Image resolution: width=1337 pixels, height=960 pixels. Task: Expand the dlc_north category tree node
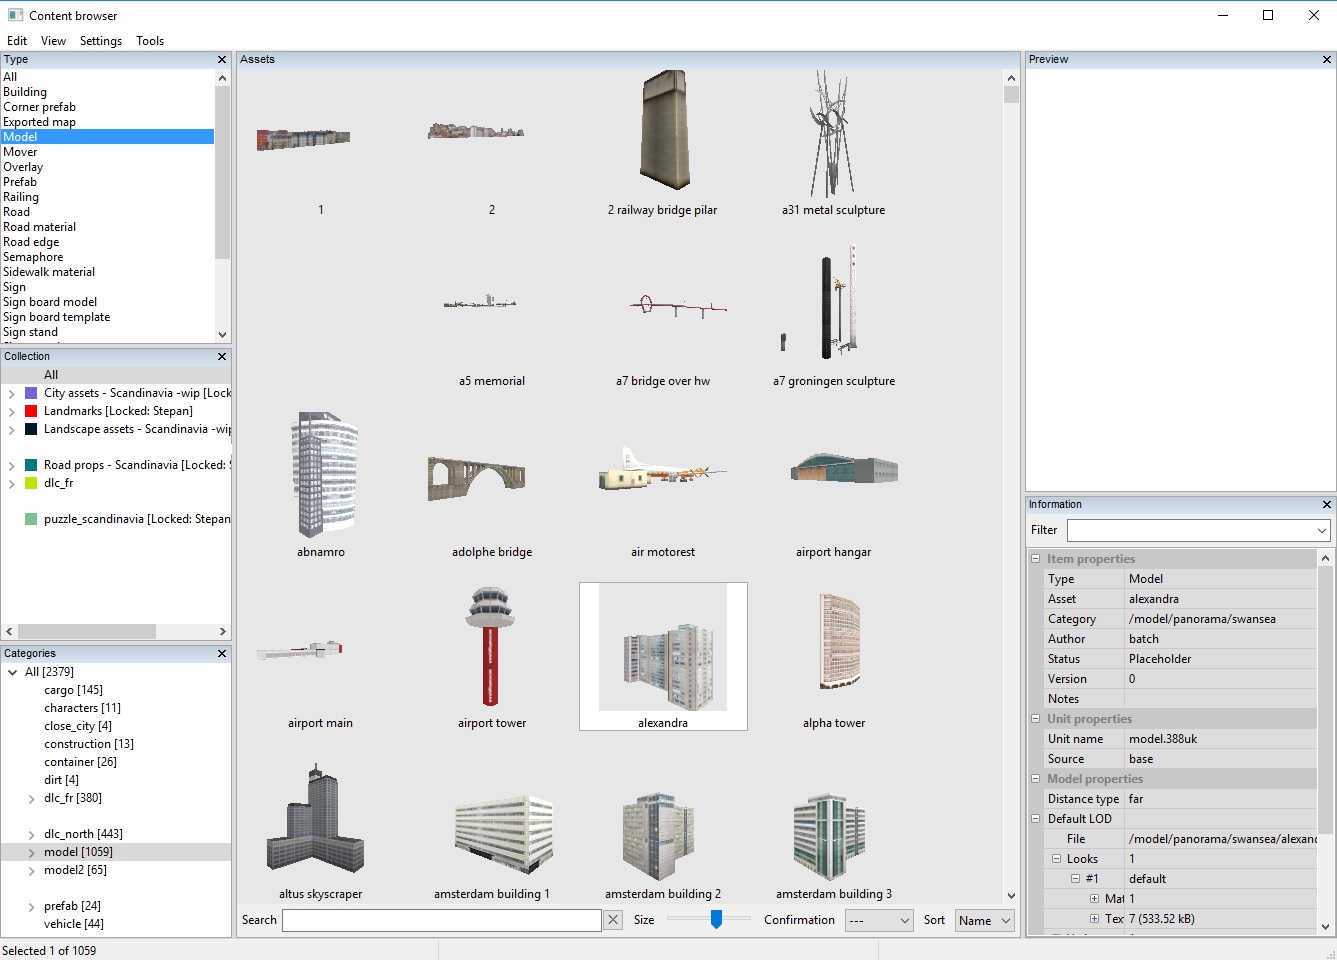31,834
